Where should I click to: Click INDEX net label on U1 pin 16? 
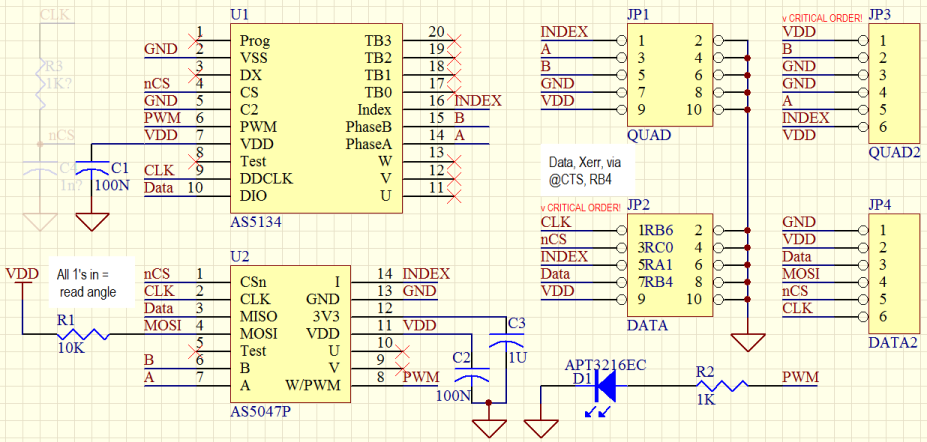tap(478, 100)
